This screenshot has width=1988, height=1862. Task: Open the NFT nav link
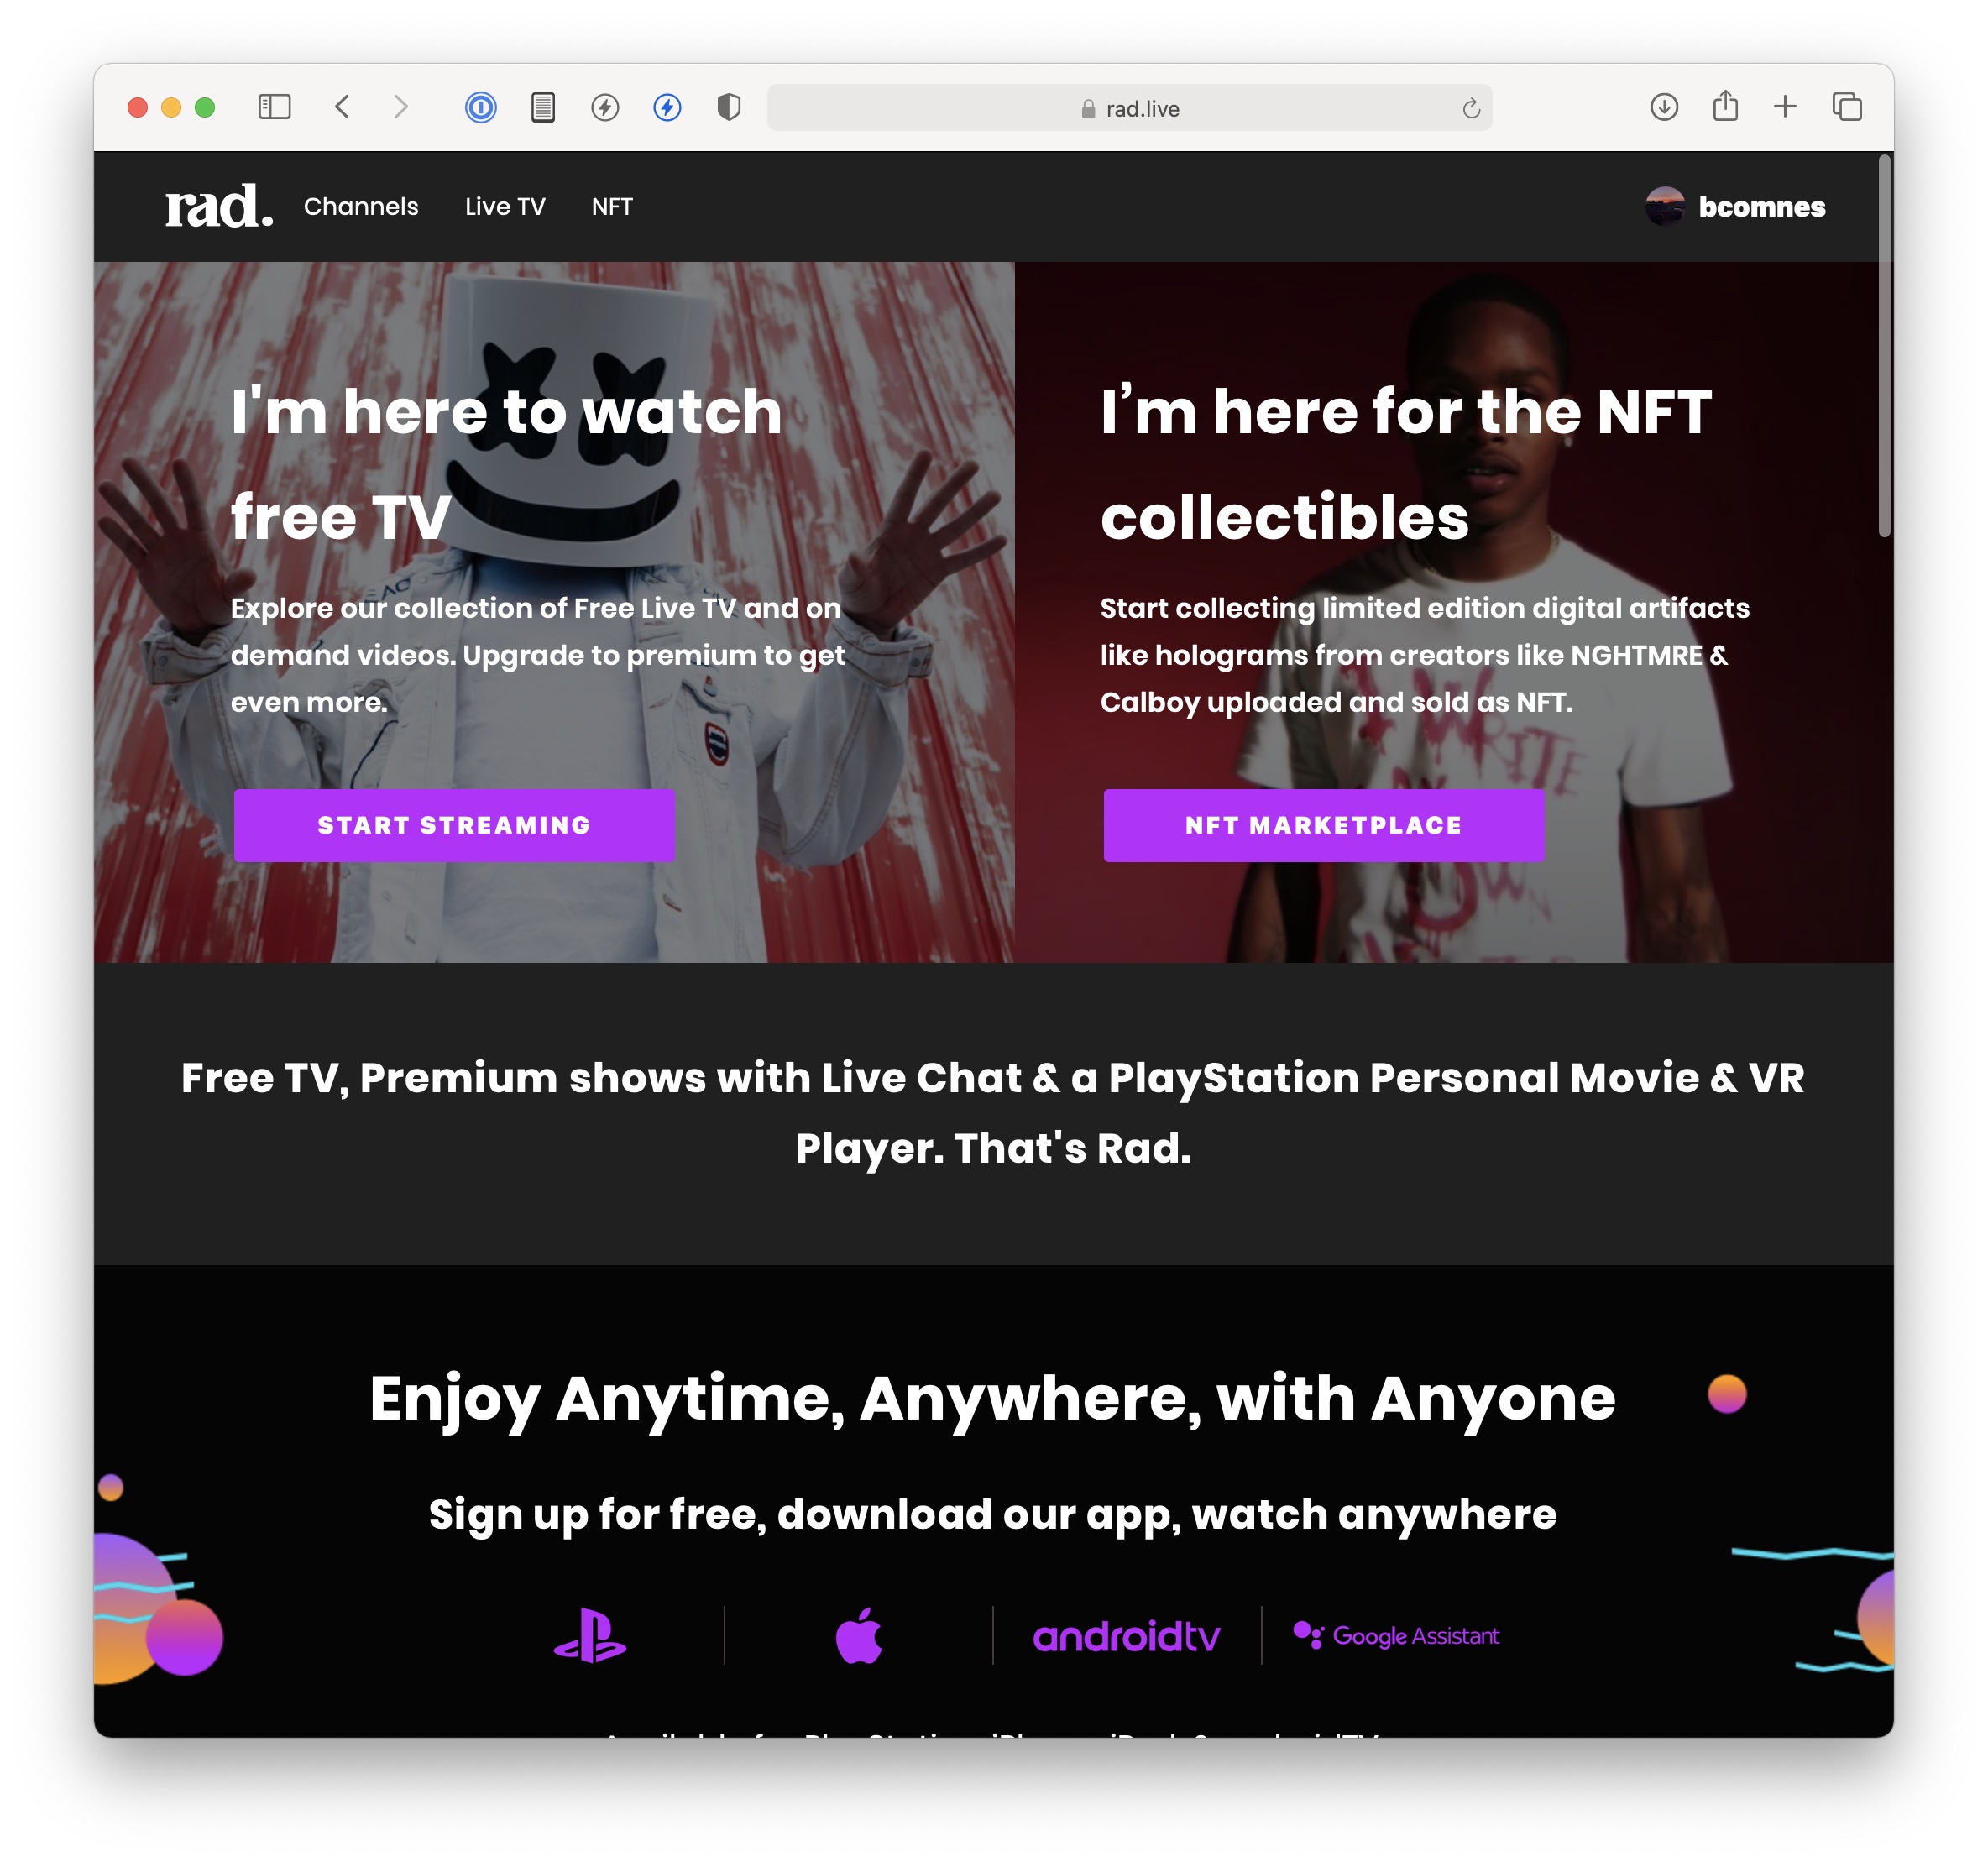pos(612,207)
